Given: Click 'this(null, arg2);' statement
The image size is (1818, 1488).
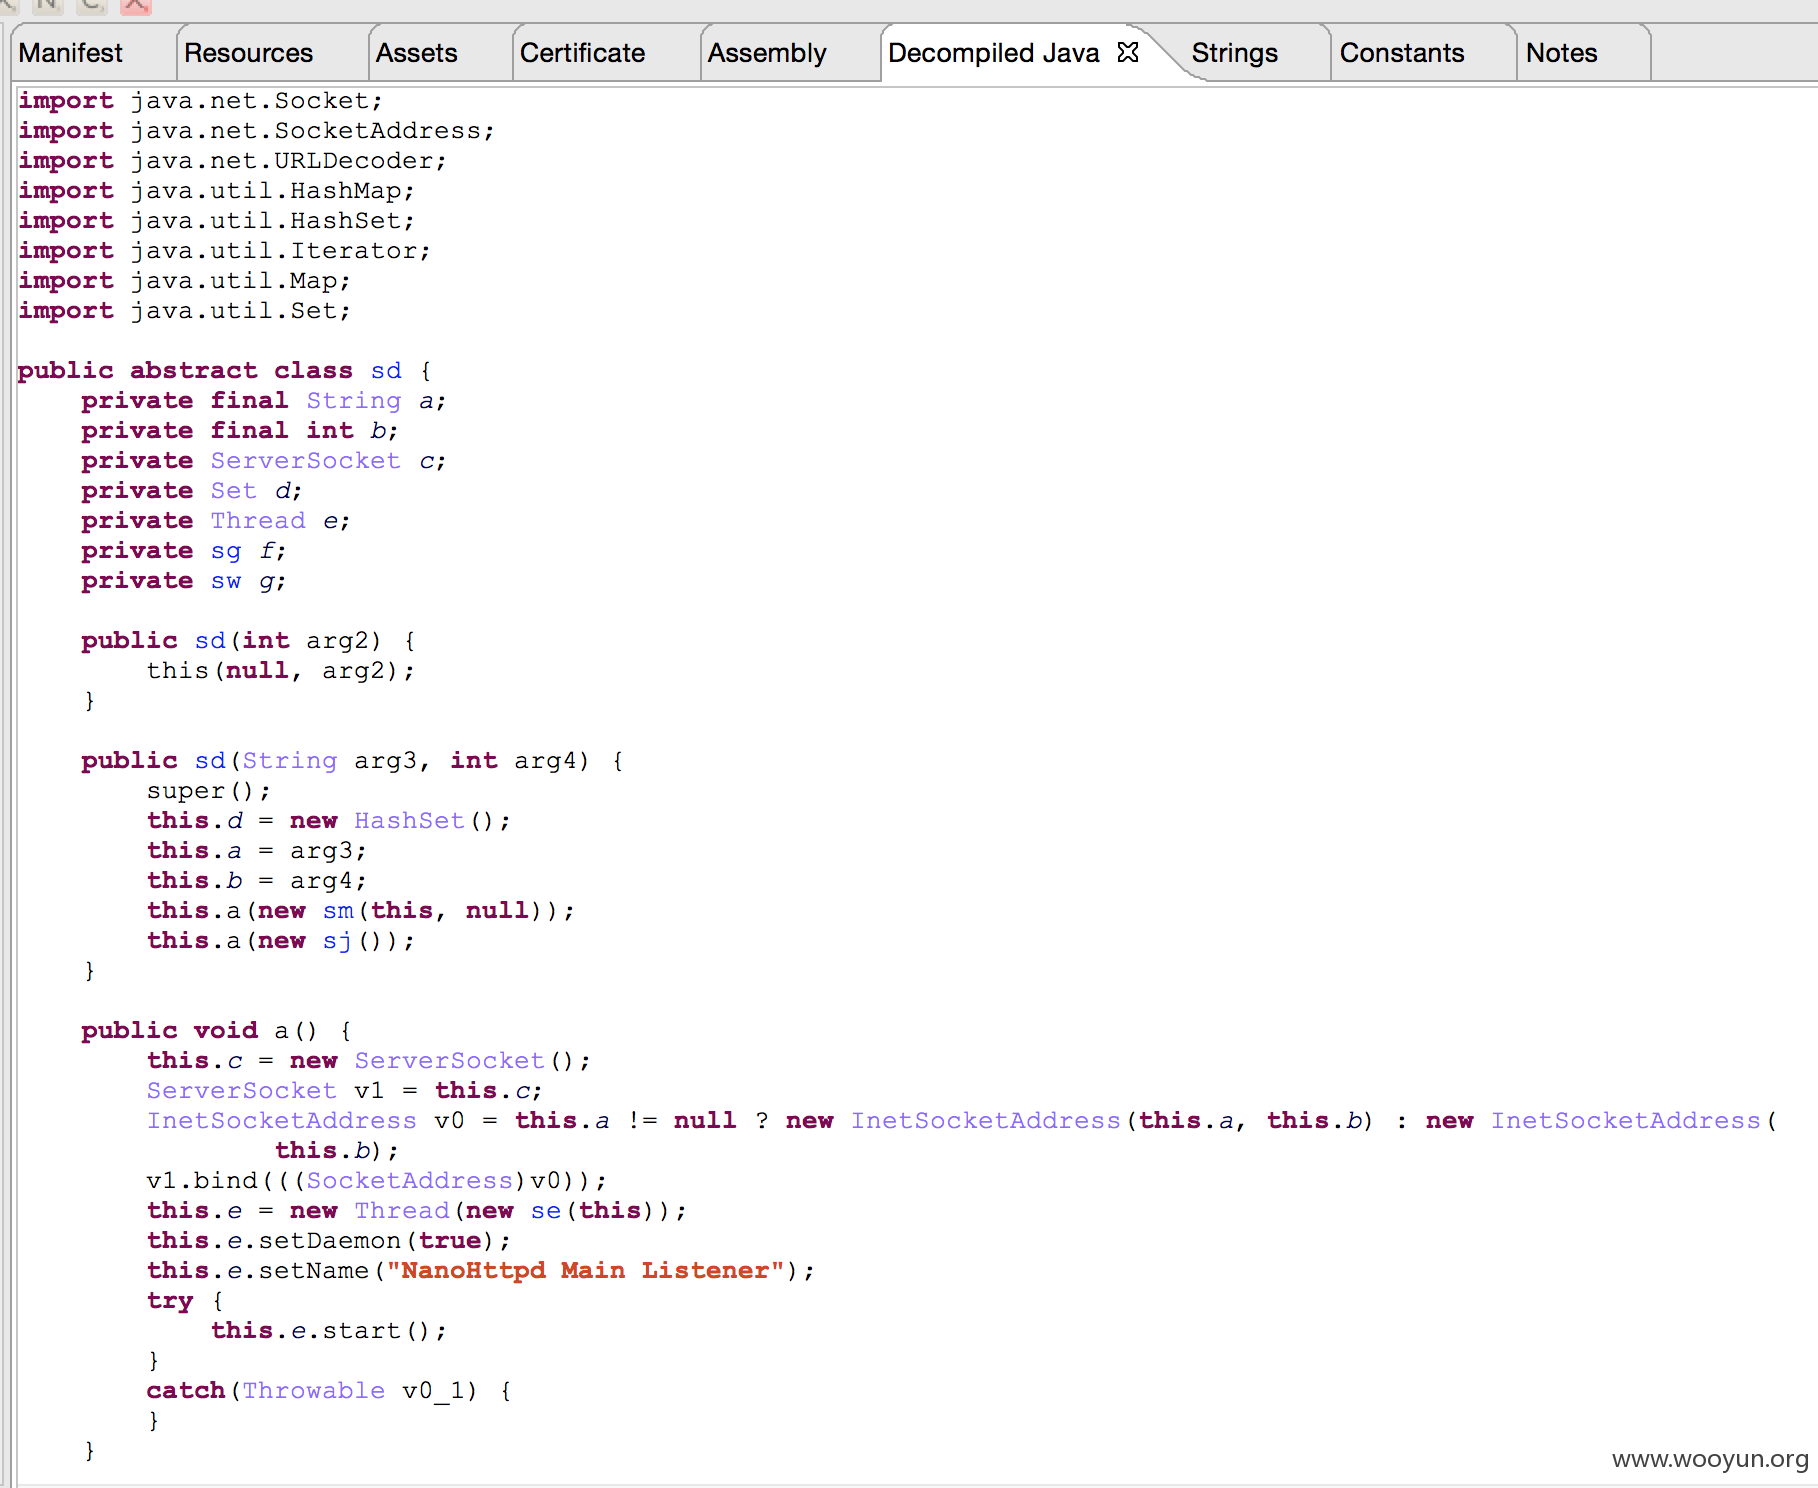Looking at the screenshot, I should pos(281,671).
